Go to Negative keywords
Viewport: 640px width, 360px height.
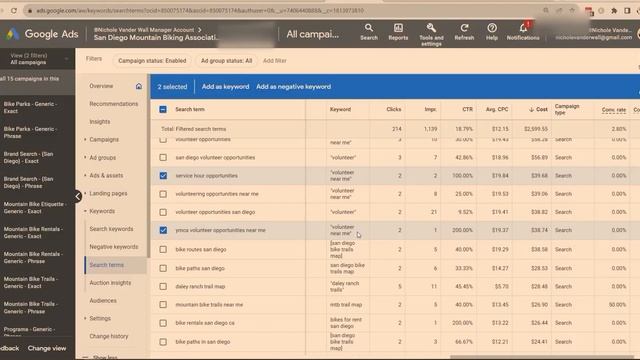113,247
